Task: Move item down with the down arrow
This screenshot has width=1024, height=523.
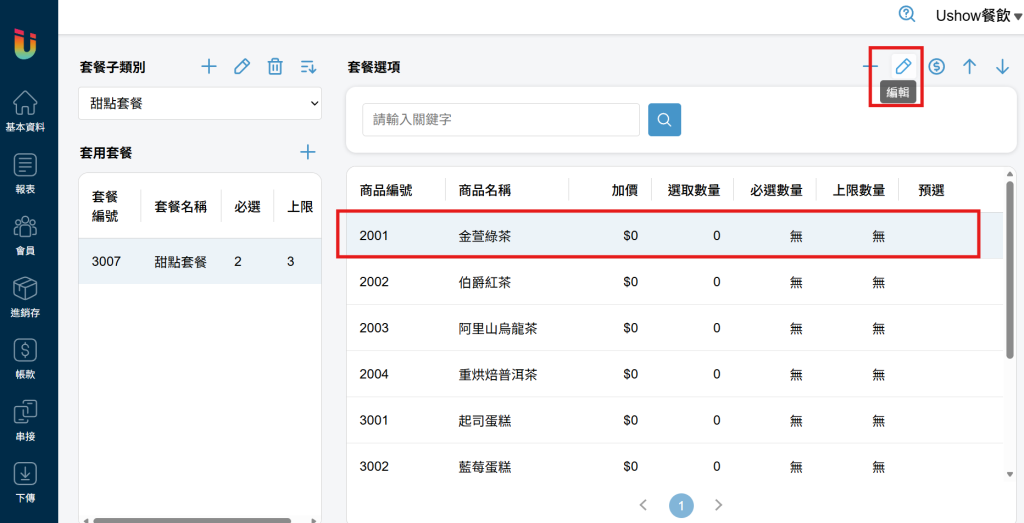Action: [x=1002, y=66]
